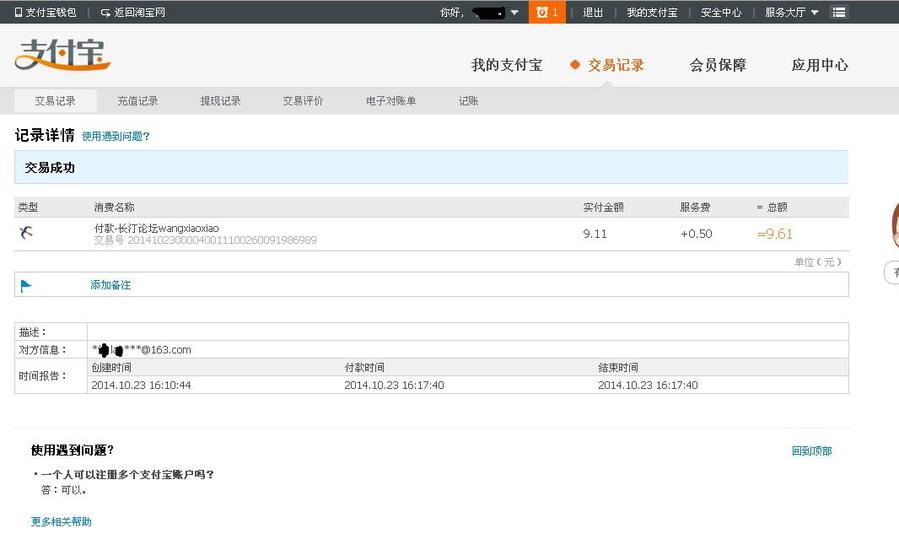Click 退出 to log out
Screen dimensions: 899x534
point(592,12)
